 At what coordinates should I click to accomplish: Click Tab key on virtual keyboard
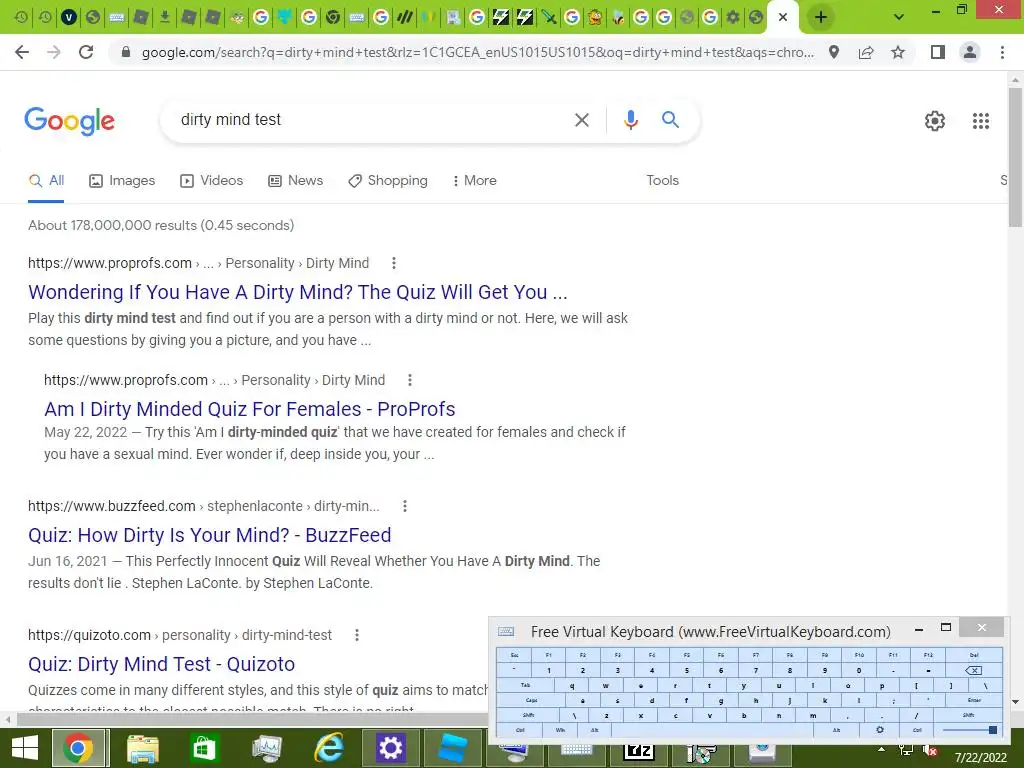[x=525, y=686]
